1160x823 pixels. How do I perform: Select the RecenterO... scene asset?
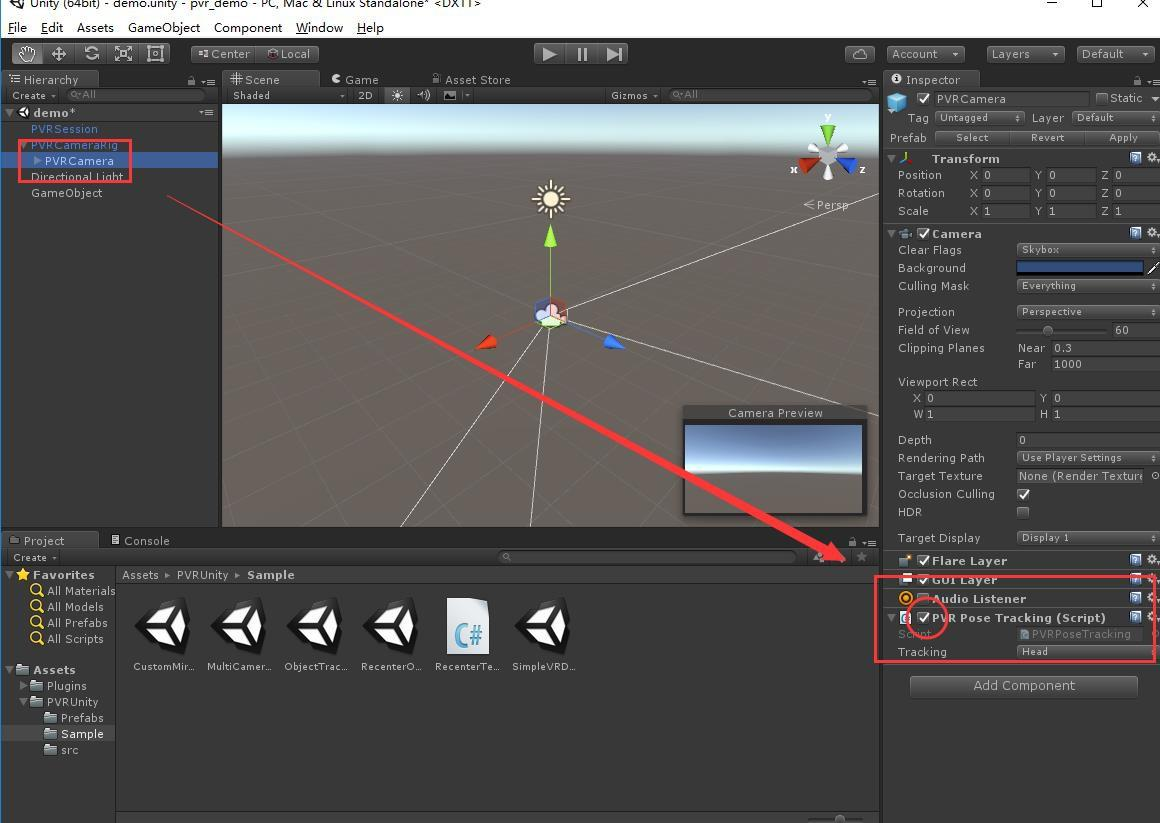click(x=391, y=626)
